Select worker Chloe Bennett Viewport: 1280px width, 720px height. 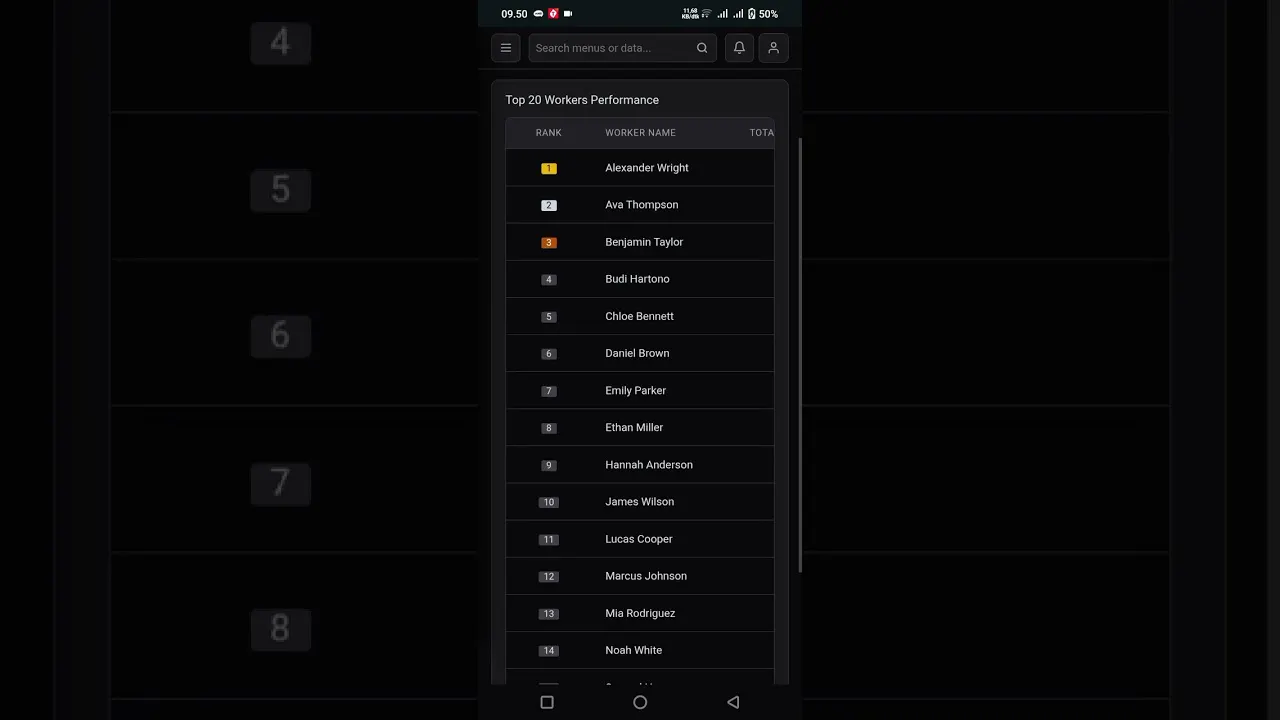coord(639,316)
